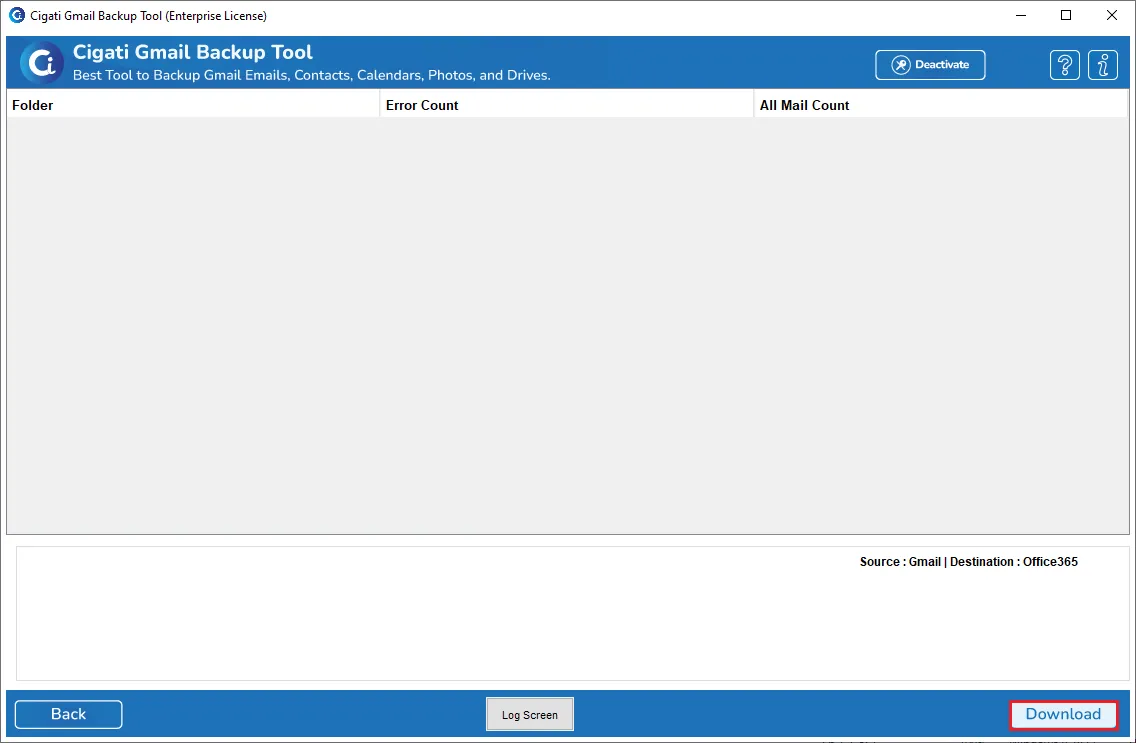Close the Cigati Gmail Backup Tool window
Image resolution: width=1136 pixels, height=743 pixels.
(x=1111, y=15)
